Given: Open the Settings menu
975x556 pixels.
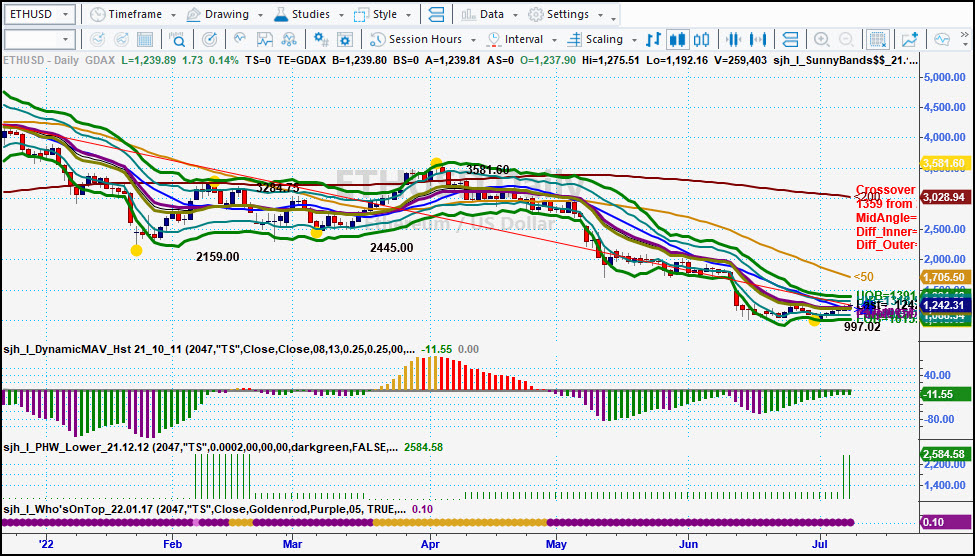Looking at the screenshot, I should pyautogui.click(x=565, y=14).
